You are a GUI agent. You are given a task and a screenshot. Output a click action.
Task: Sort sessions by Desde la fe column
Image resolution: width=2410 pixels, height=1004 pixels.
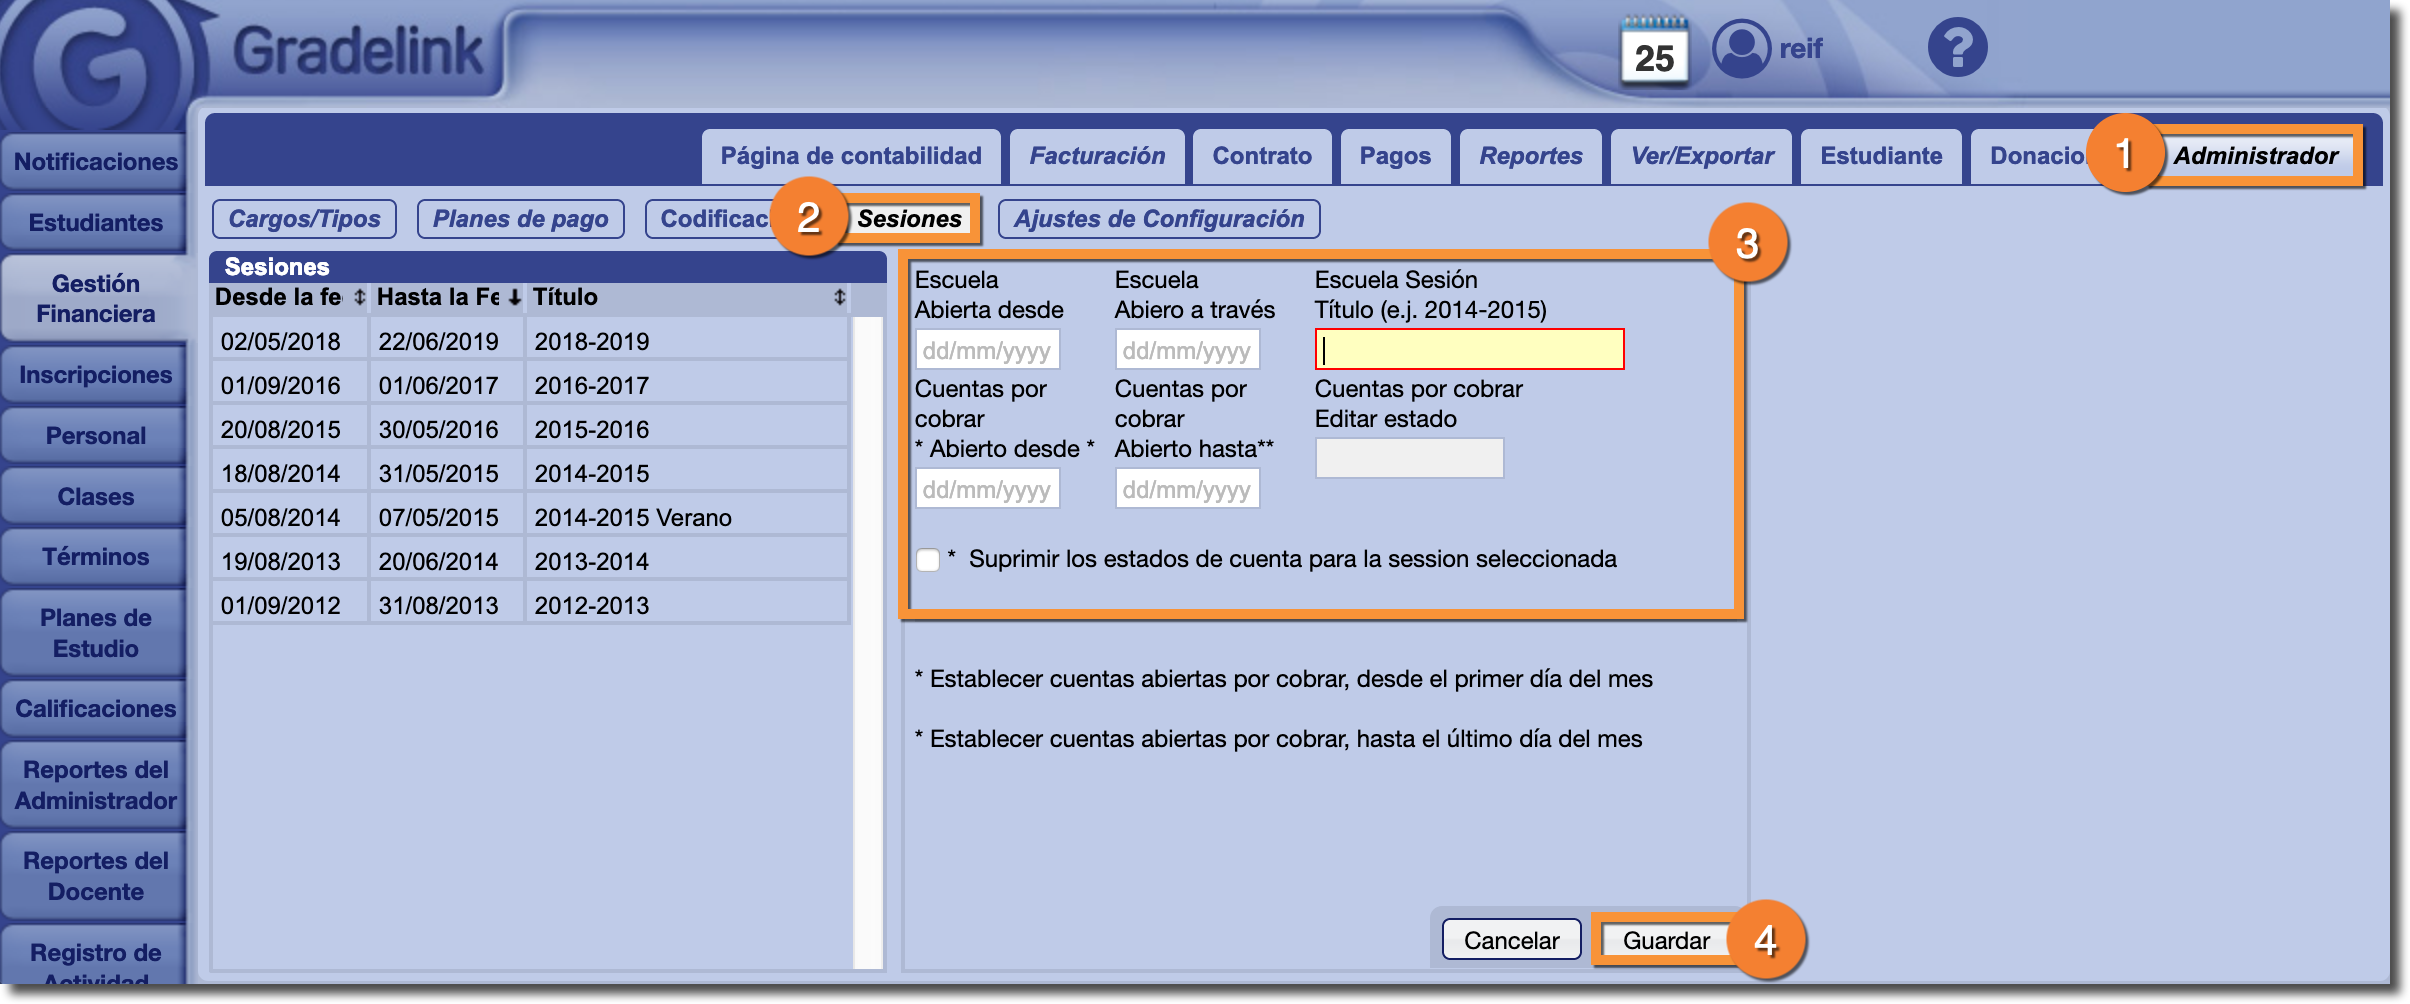point(359,297)
